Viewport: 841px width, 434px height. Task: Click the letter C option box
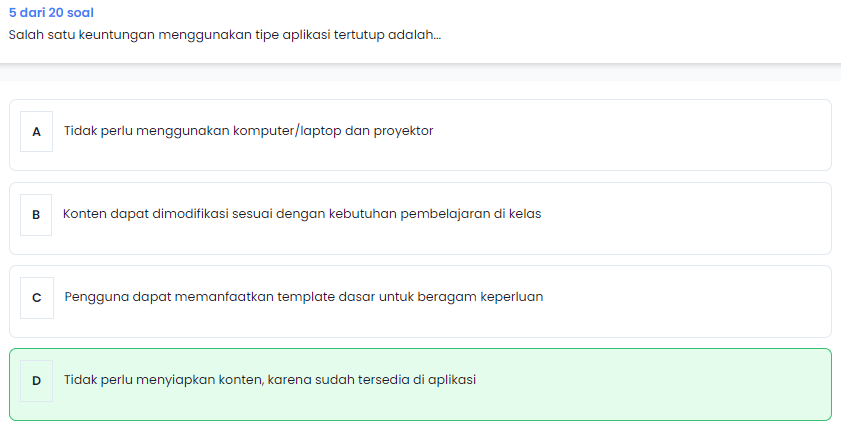click(x=37, y=298)
